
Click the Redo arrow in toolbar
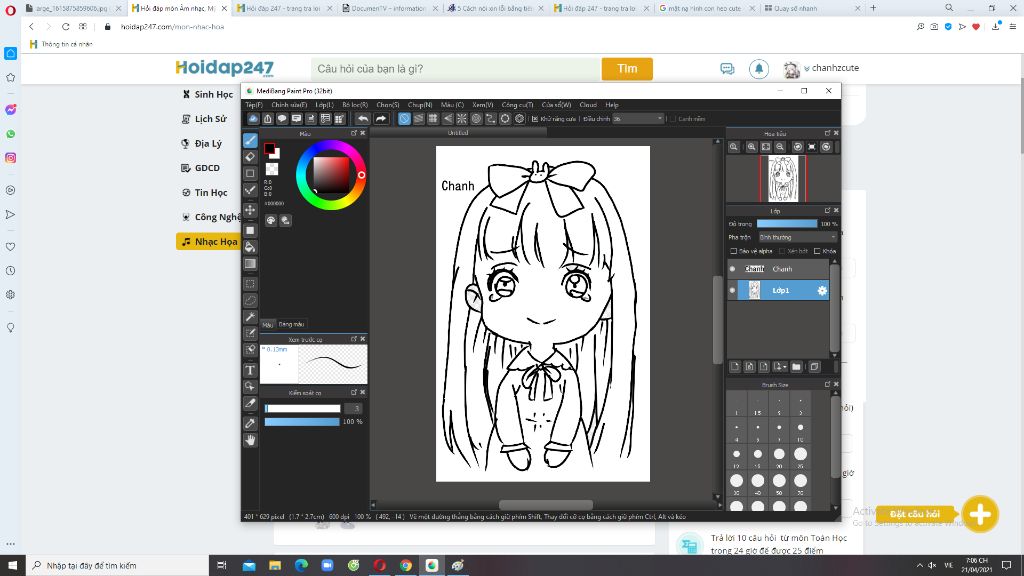tap(381, 119)
